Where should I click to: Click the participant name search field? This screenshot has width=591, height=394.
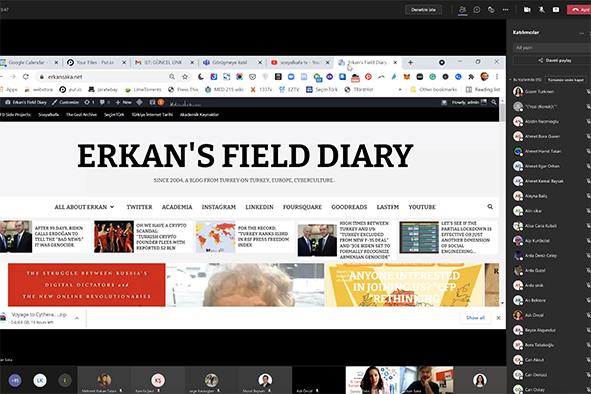click(552, 48)
